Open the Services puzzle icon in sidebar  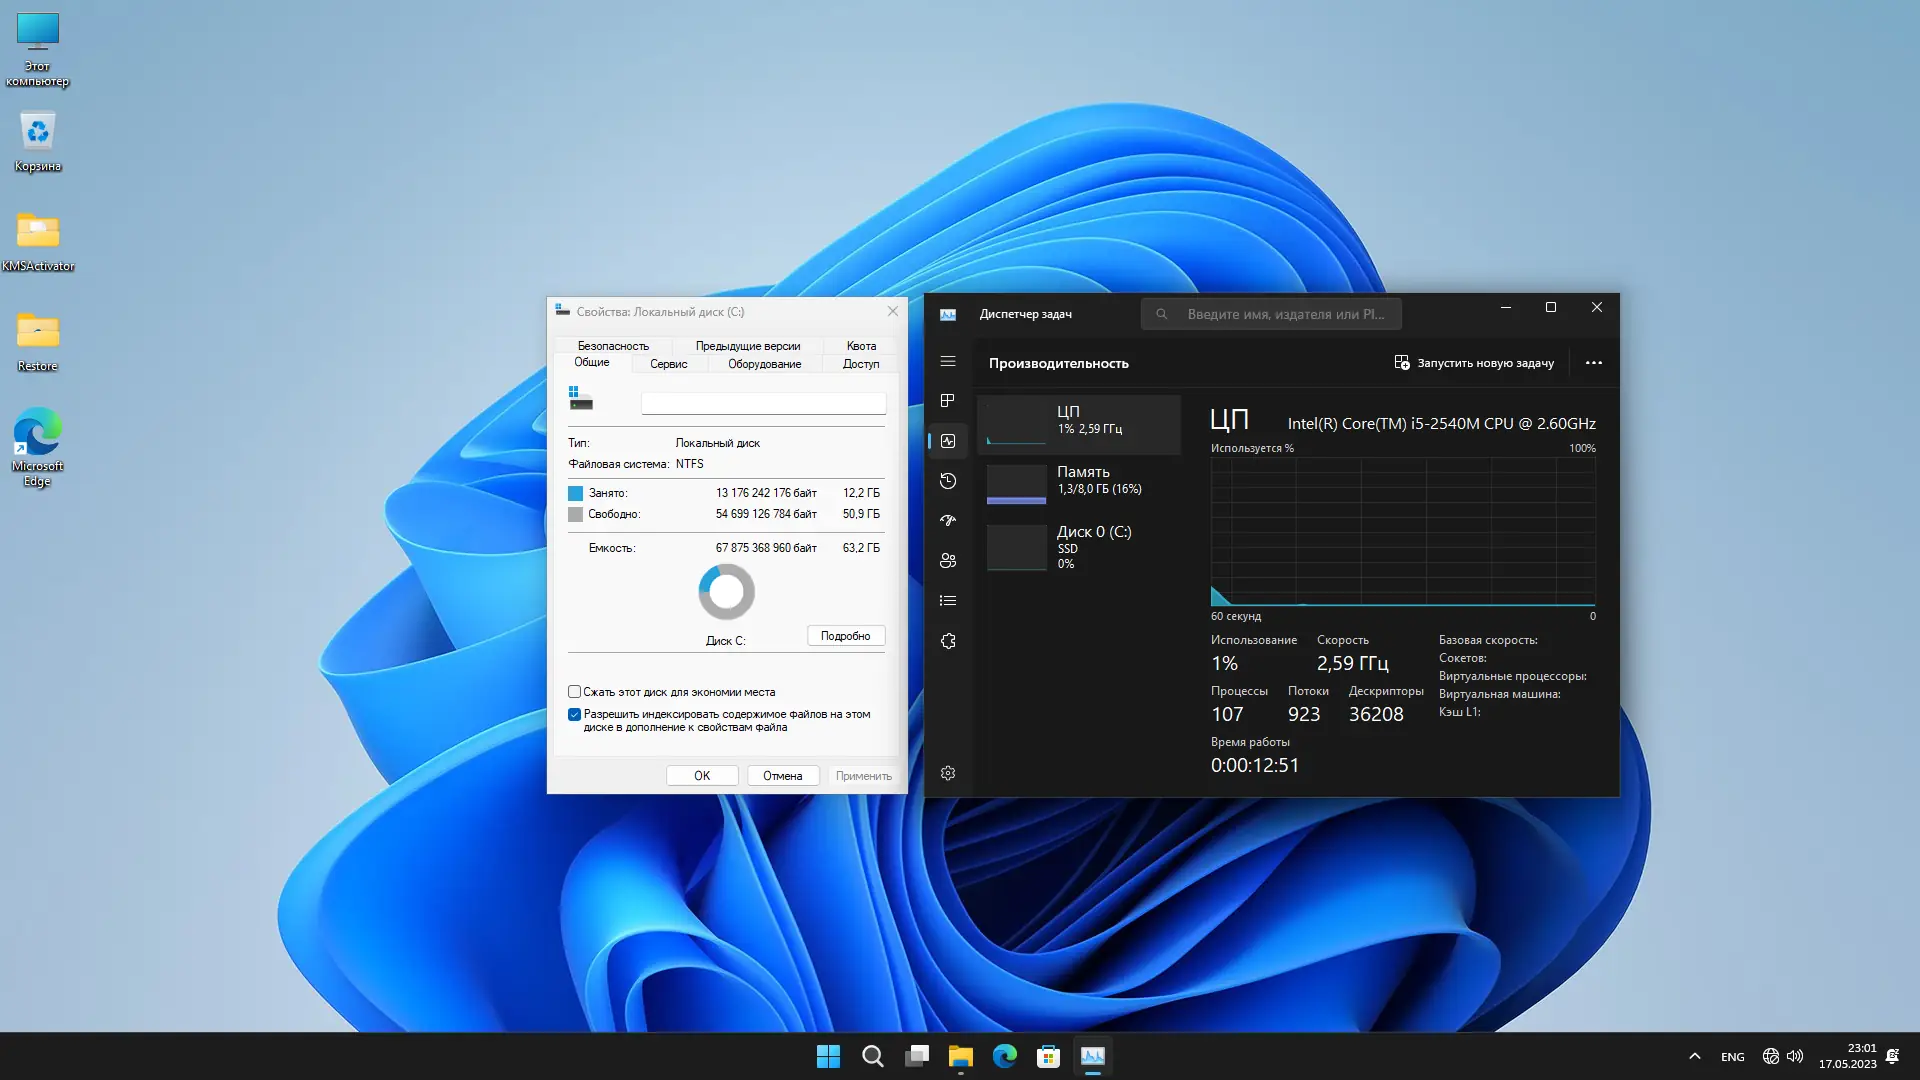(x=948, y=641)
